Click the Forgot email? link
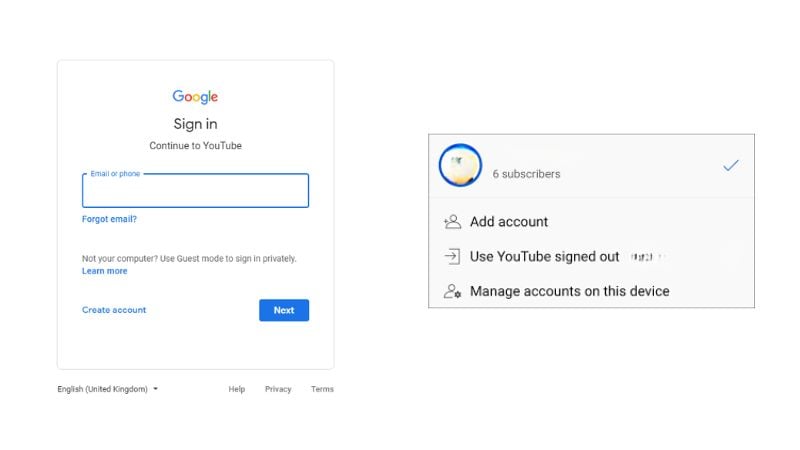 [x=109, y=219]
